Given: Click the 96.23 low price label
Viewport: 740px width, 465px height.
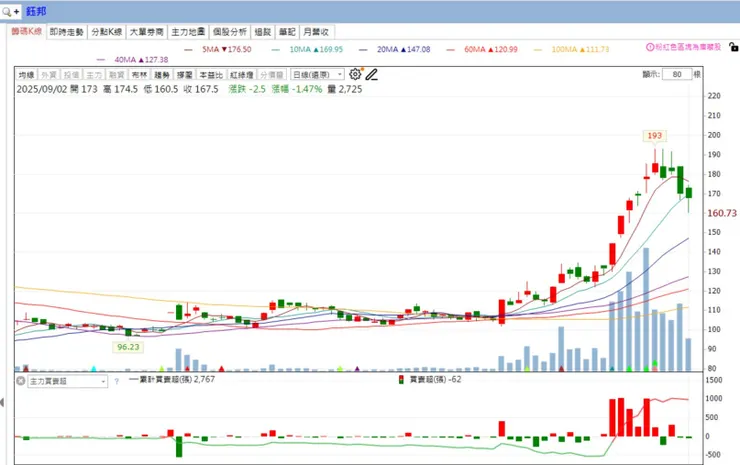Looking at the screenshot, I should (128, 347).
